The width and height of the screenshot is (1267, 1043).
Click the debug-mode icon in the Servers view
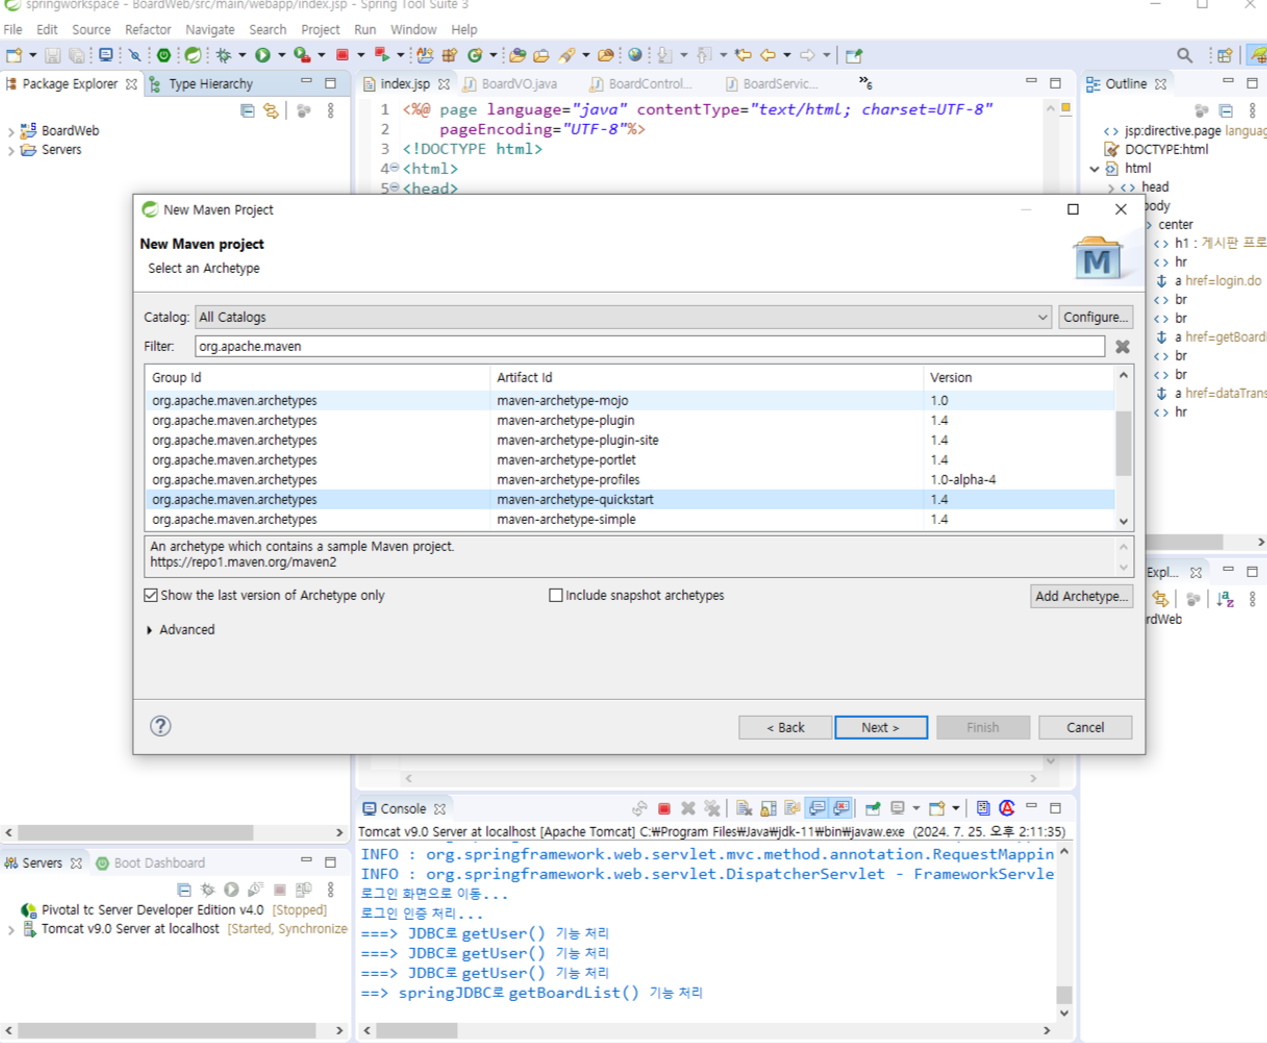[x=207, y=889]
